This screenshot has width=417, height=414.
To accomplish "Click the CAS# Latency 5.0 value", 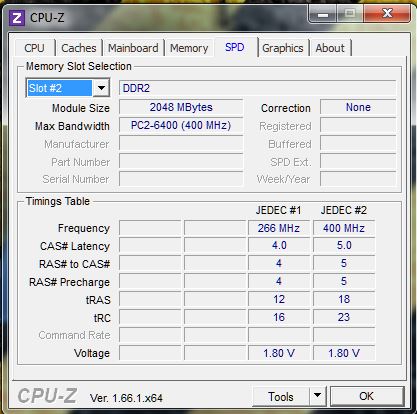I will 344,246.
